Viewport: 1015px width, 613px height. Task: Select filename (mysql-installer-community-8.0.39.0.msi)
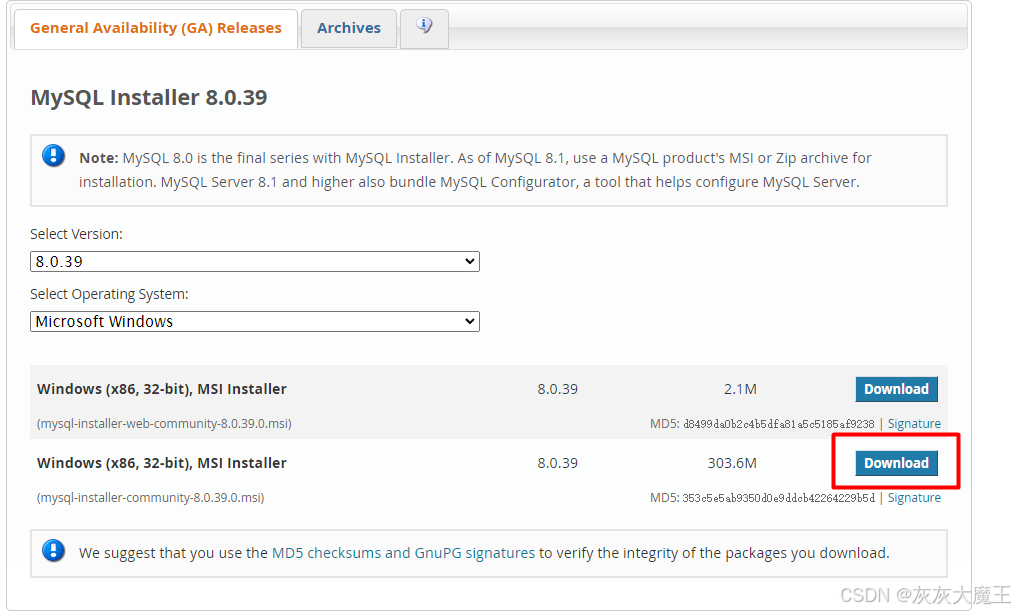[x=151, y=497]
